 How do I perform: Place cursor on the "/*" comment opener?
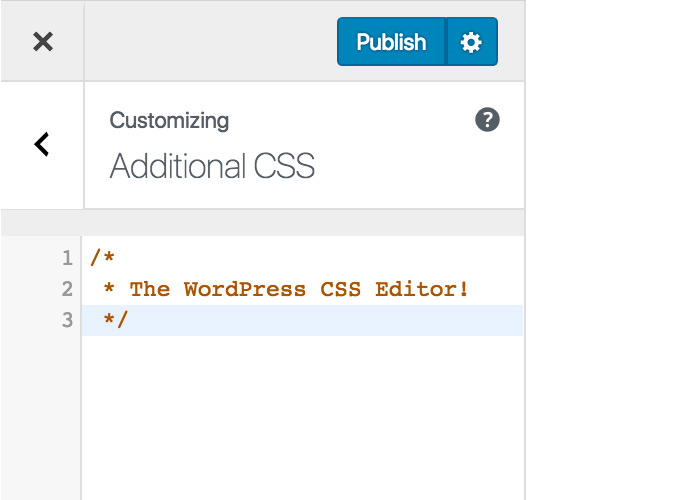[102, 257]
